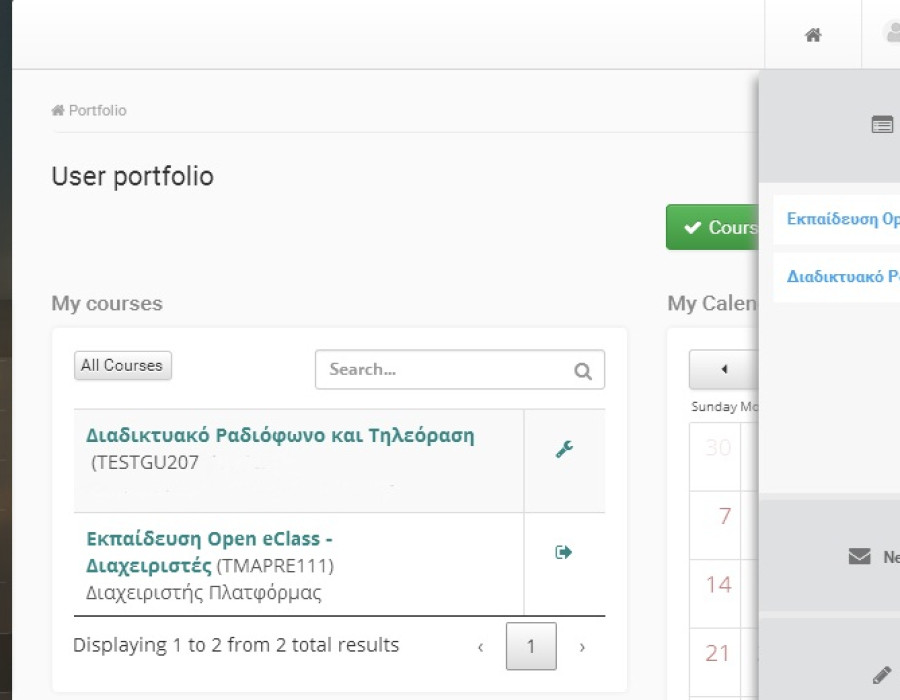Go to previous results page chevron
The width and height of the screenshot is (900, 700).
(x=480, y=647)
